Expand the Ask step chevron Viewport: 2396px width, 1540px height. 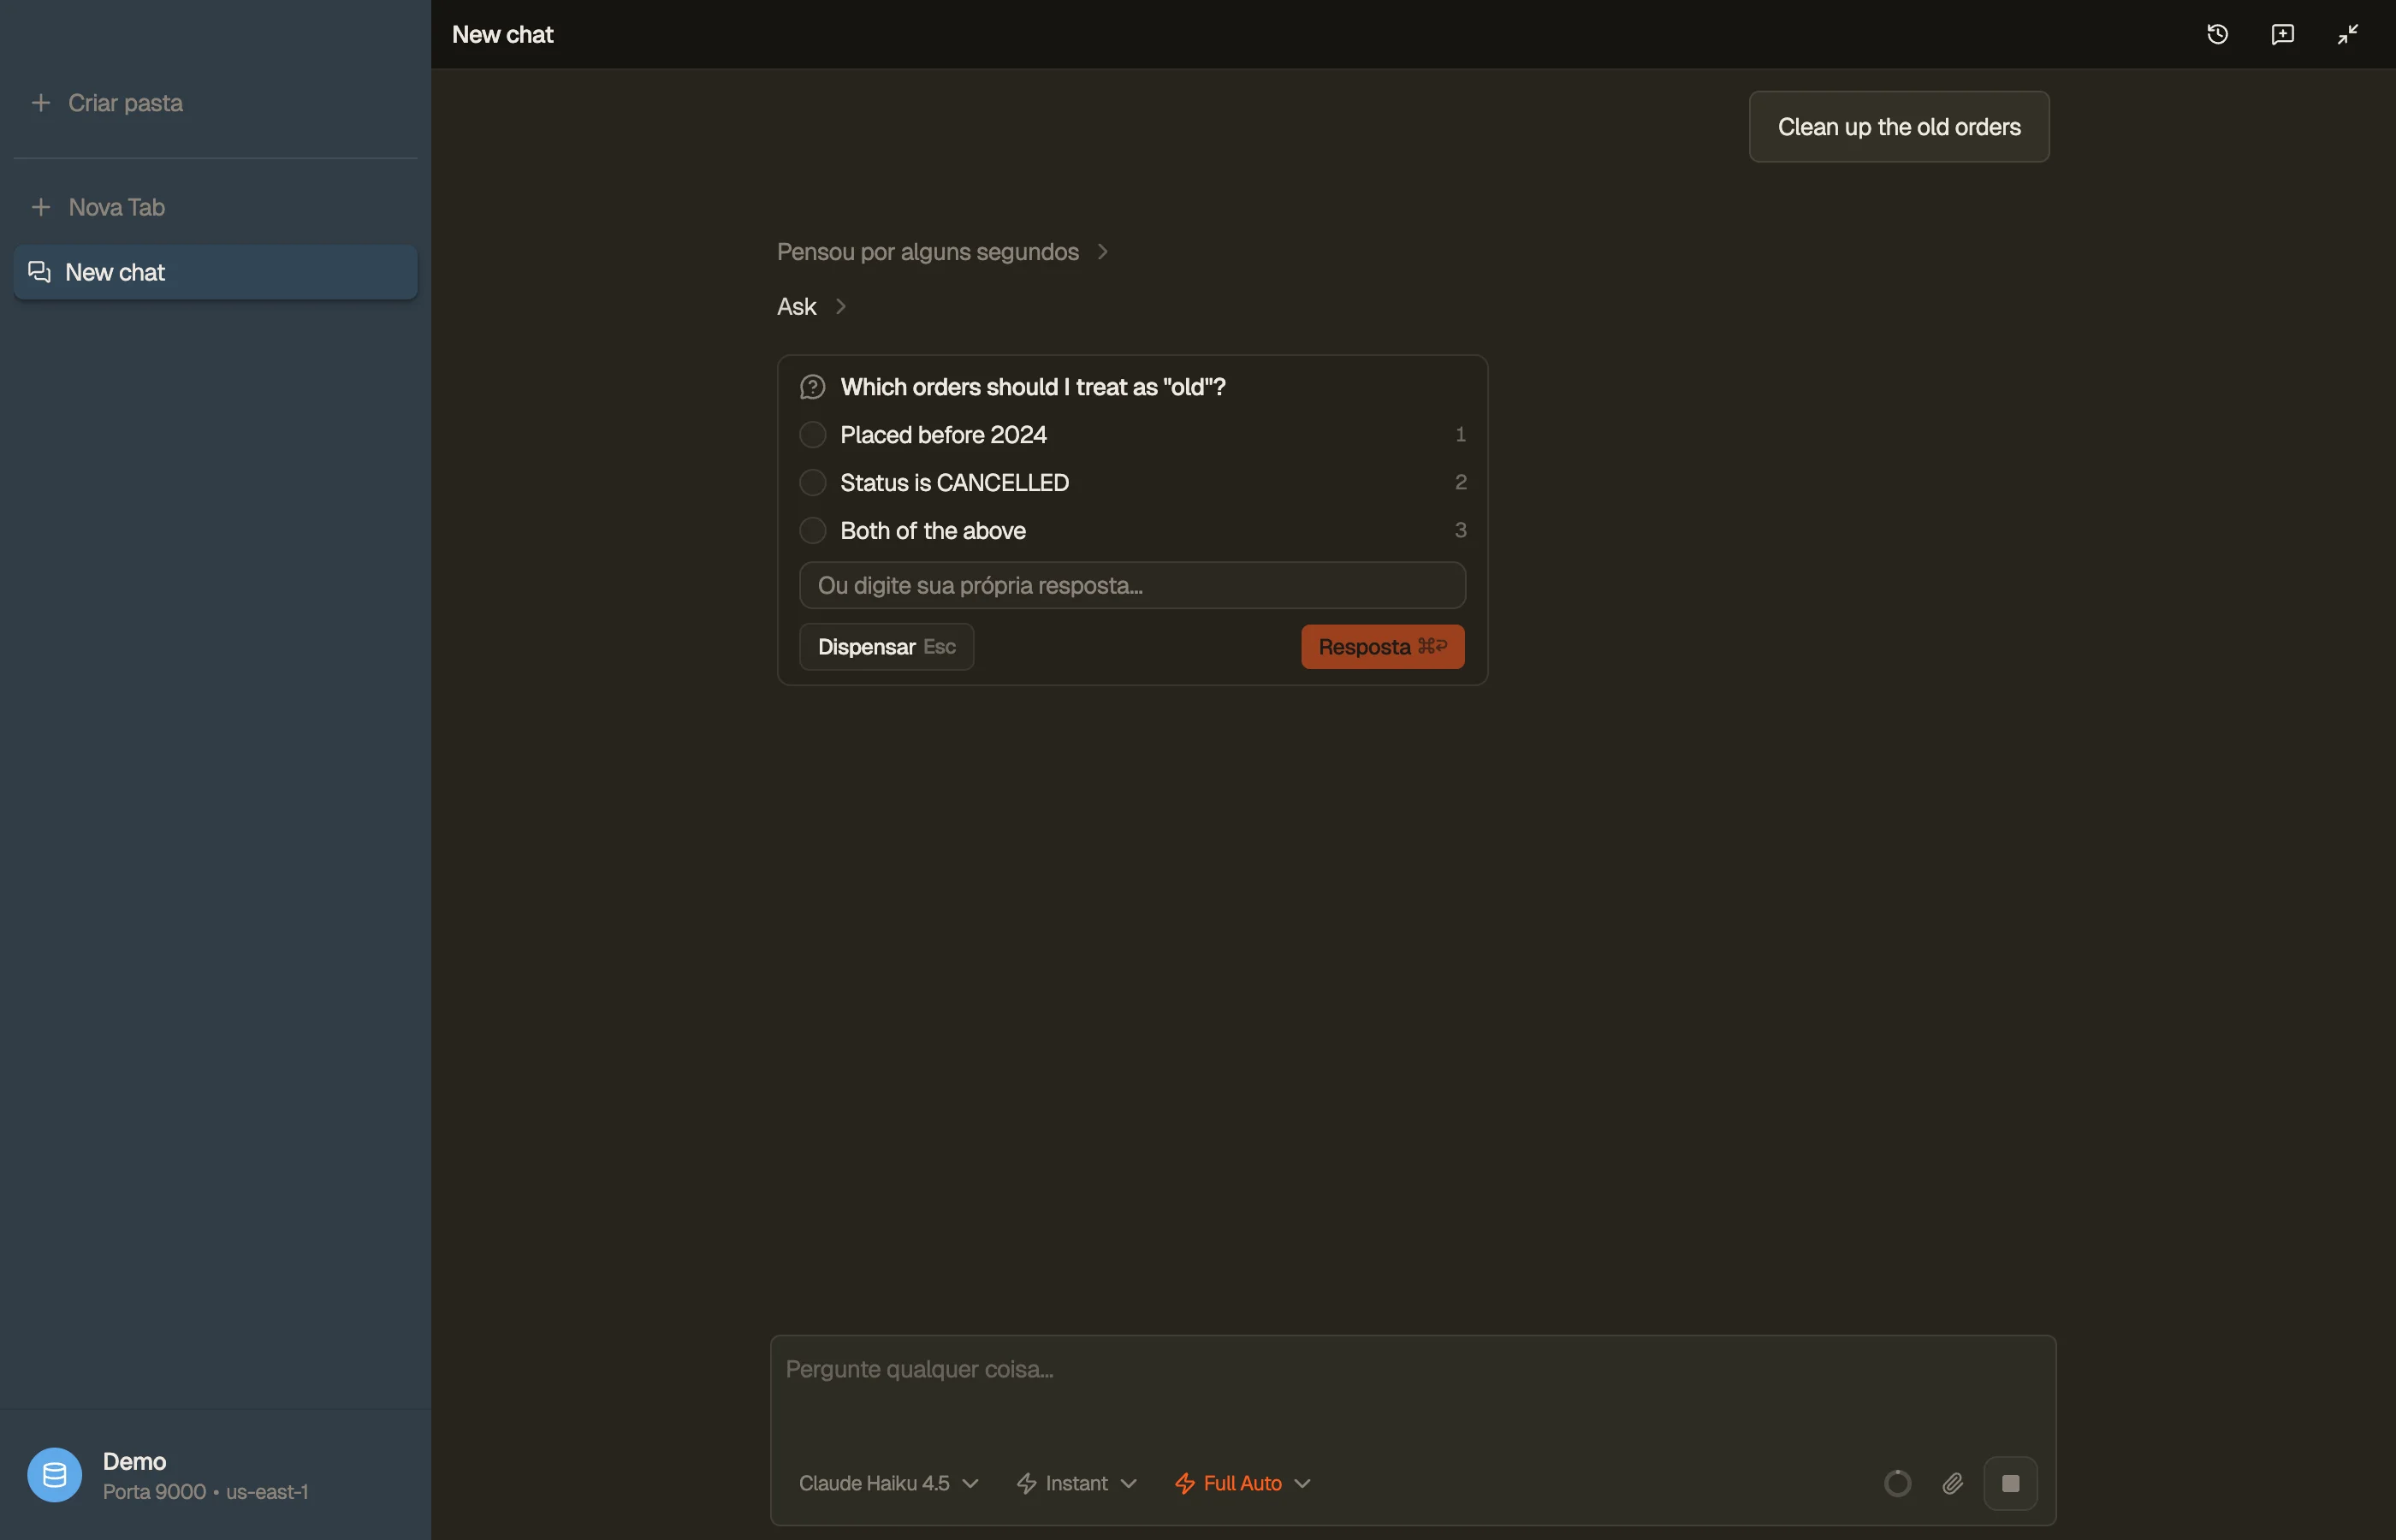click(x=840, y=307)
